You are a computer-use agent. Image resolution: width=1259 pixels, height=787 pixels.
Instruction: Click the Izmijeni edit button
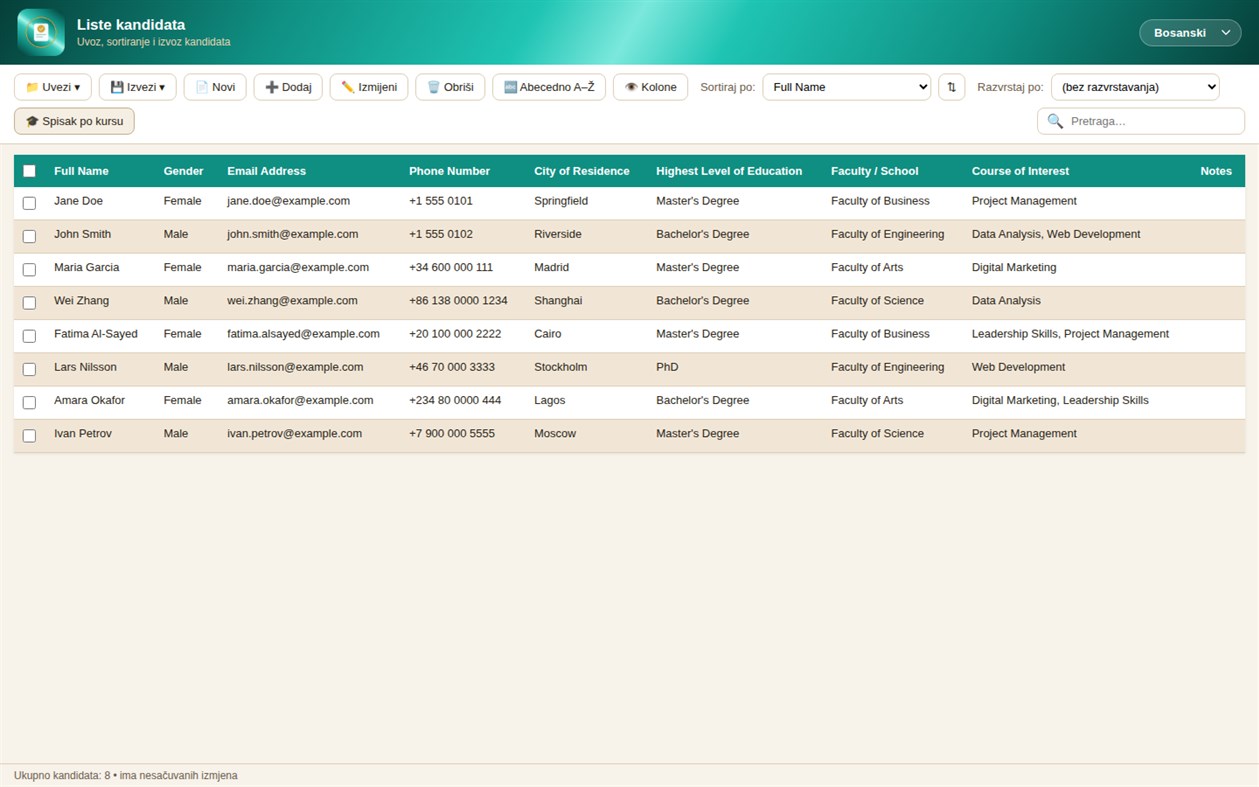369,87
